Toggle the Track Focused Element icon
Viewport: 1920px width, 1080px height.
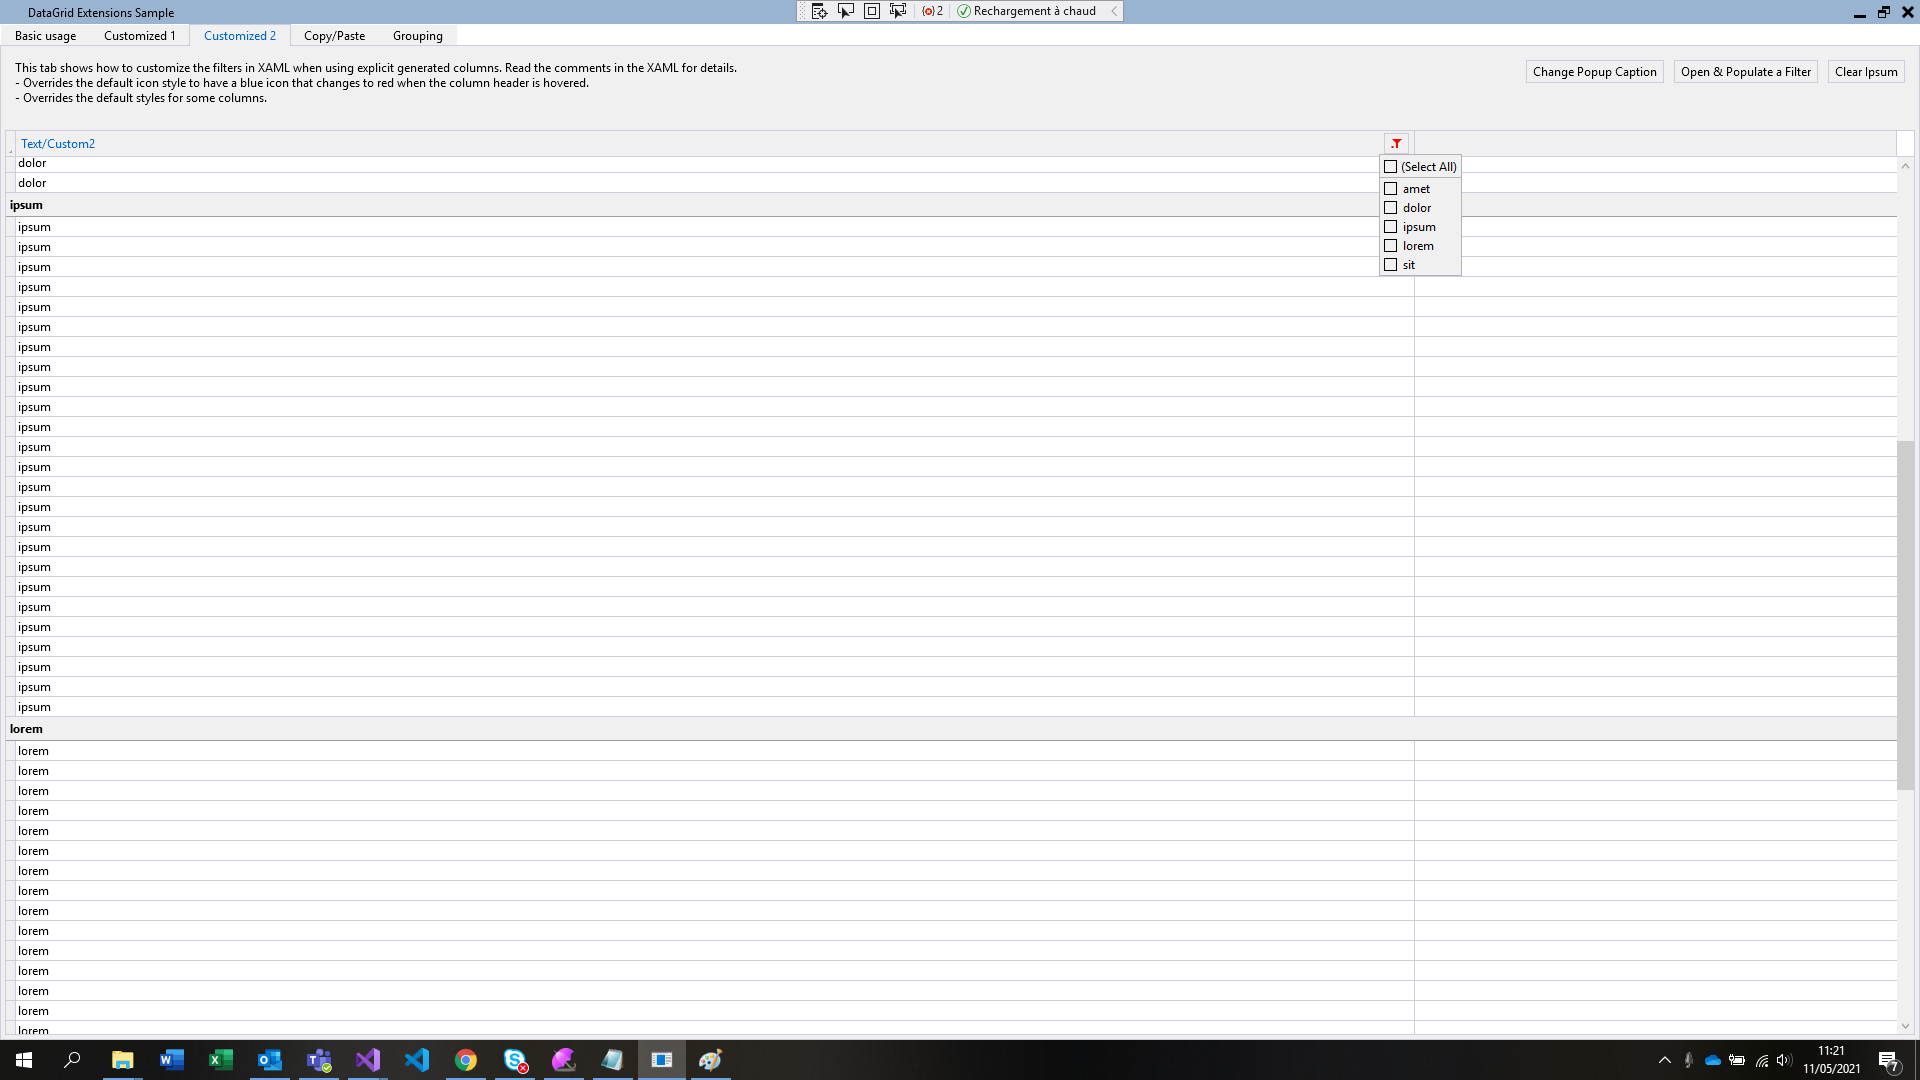point(898,11)
